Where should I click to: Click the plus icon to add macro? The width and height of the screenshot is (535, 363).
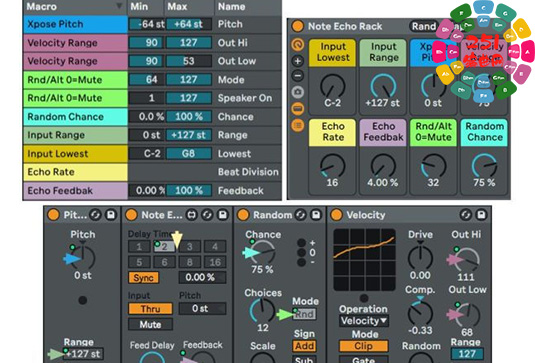[x=298, y=61]
